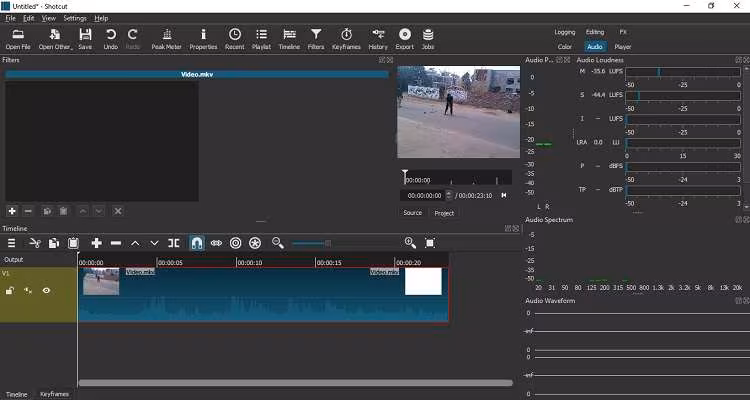Viewport: 750px width, 400px height.
Task: Toggle timeline snapping magnet
Action: tap(196, 243)
